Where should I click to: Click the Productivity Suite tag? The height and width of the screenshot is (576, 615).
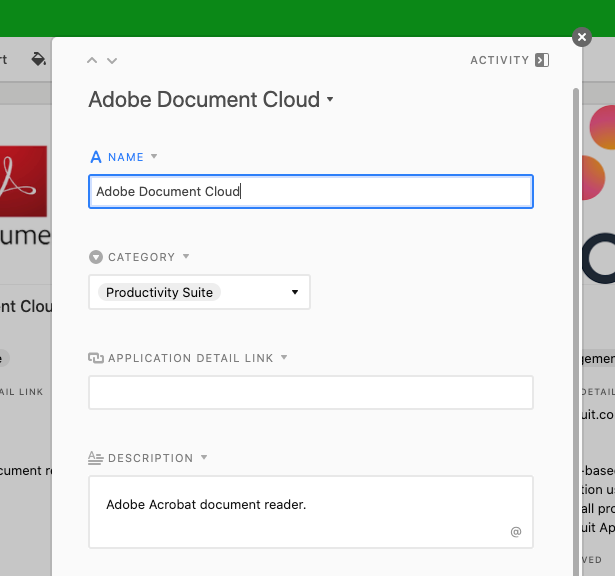click(x=159, y=292)
